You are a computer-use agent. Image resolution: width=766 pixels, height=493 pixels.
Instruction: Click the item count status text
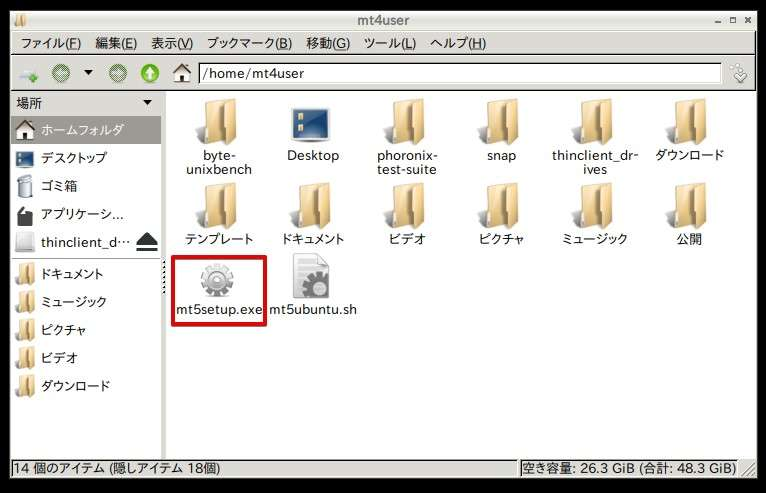[x=116, y=469]
